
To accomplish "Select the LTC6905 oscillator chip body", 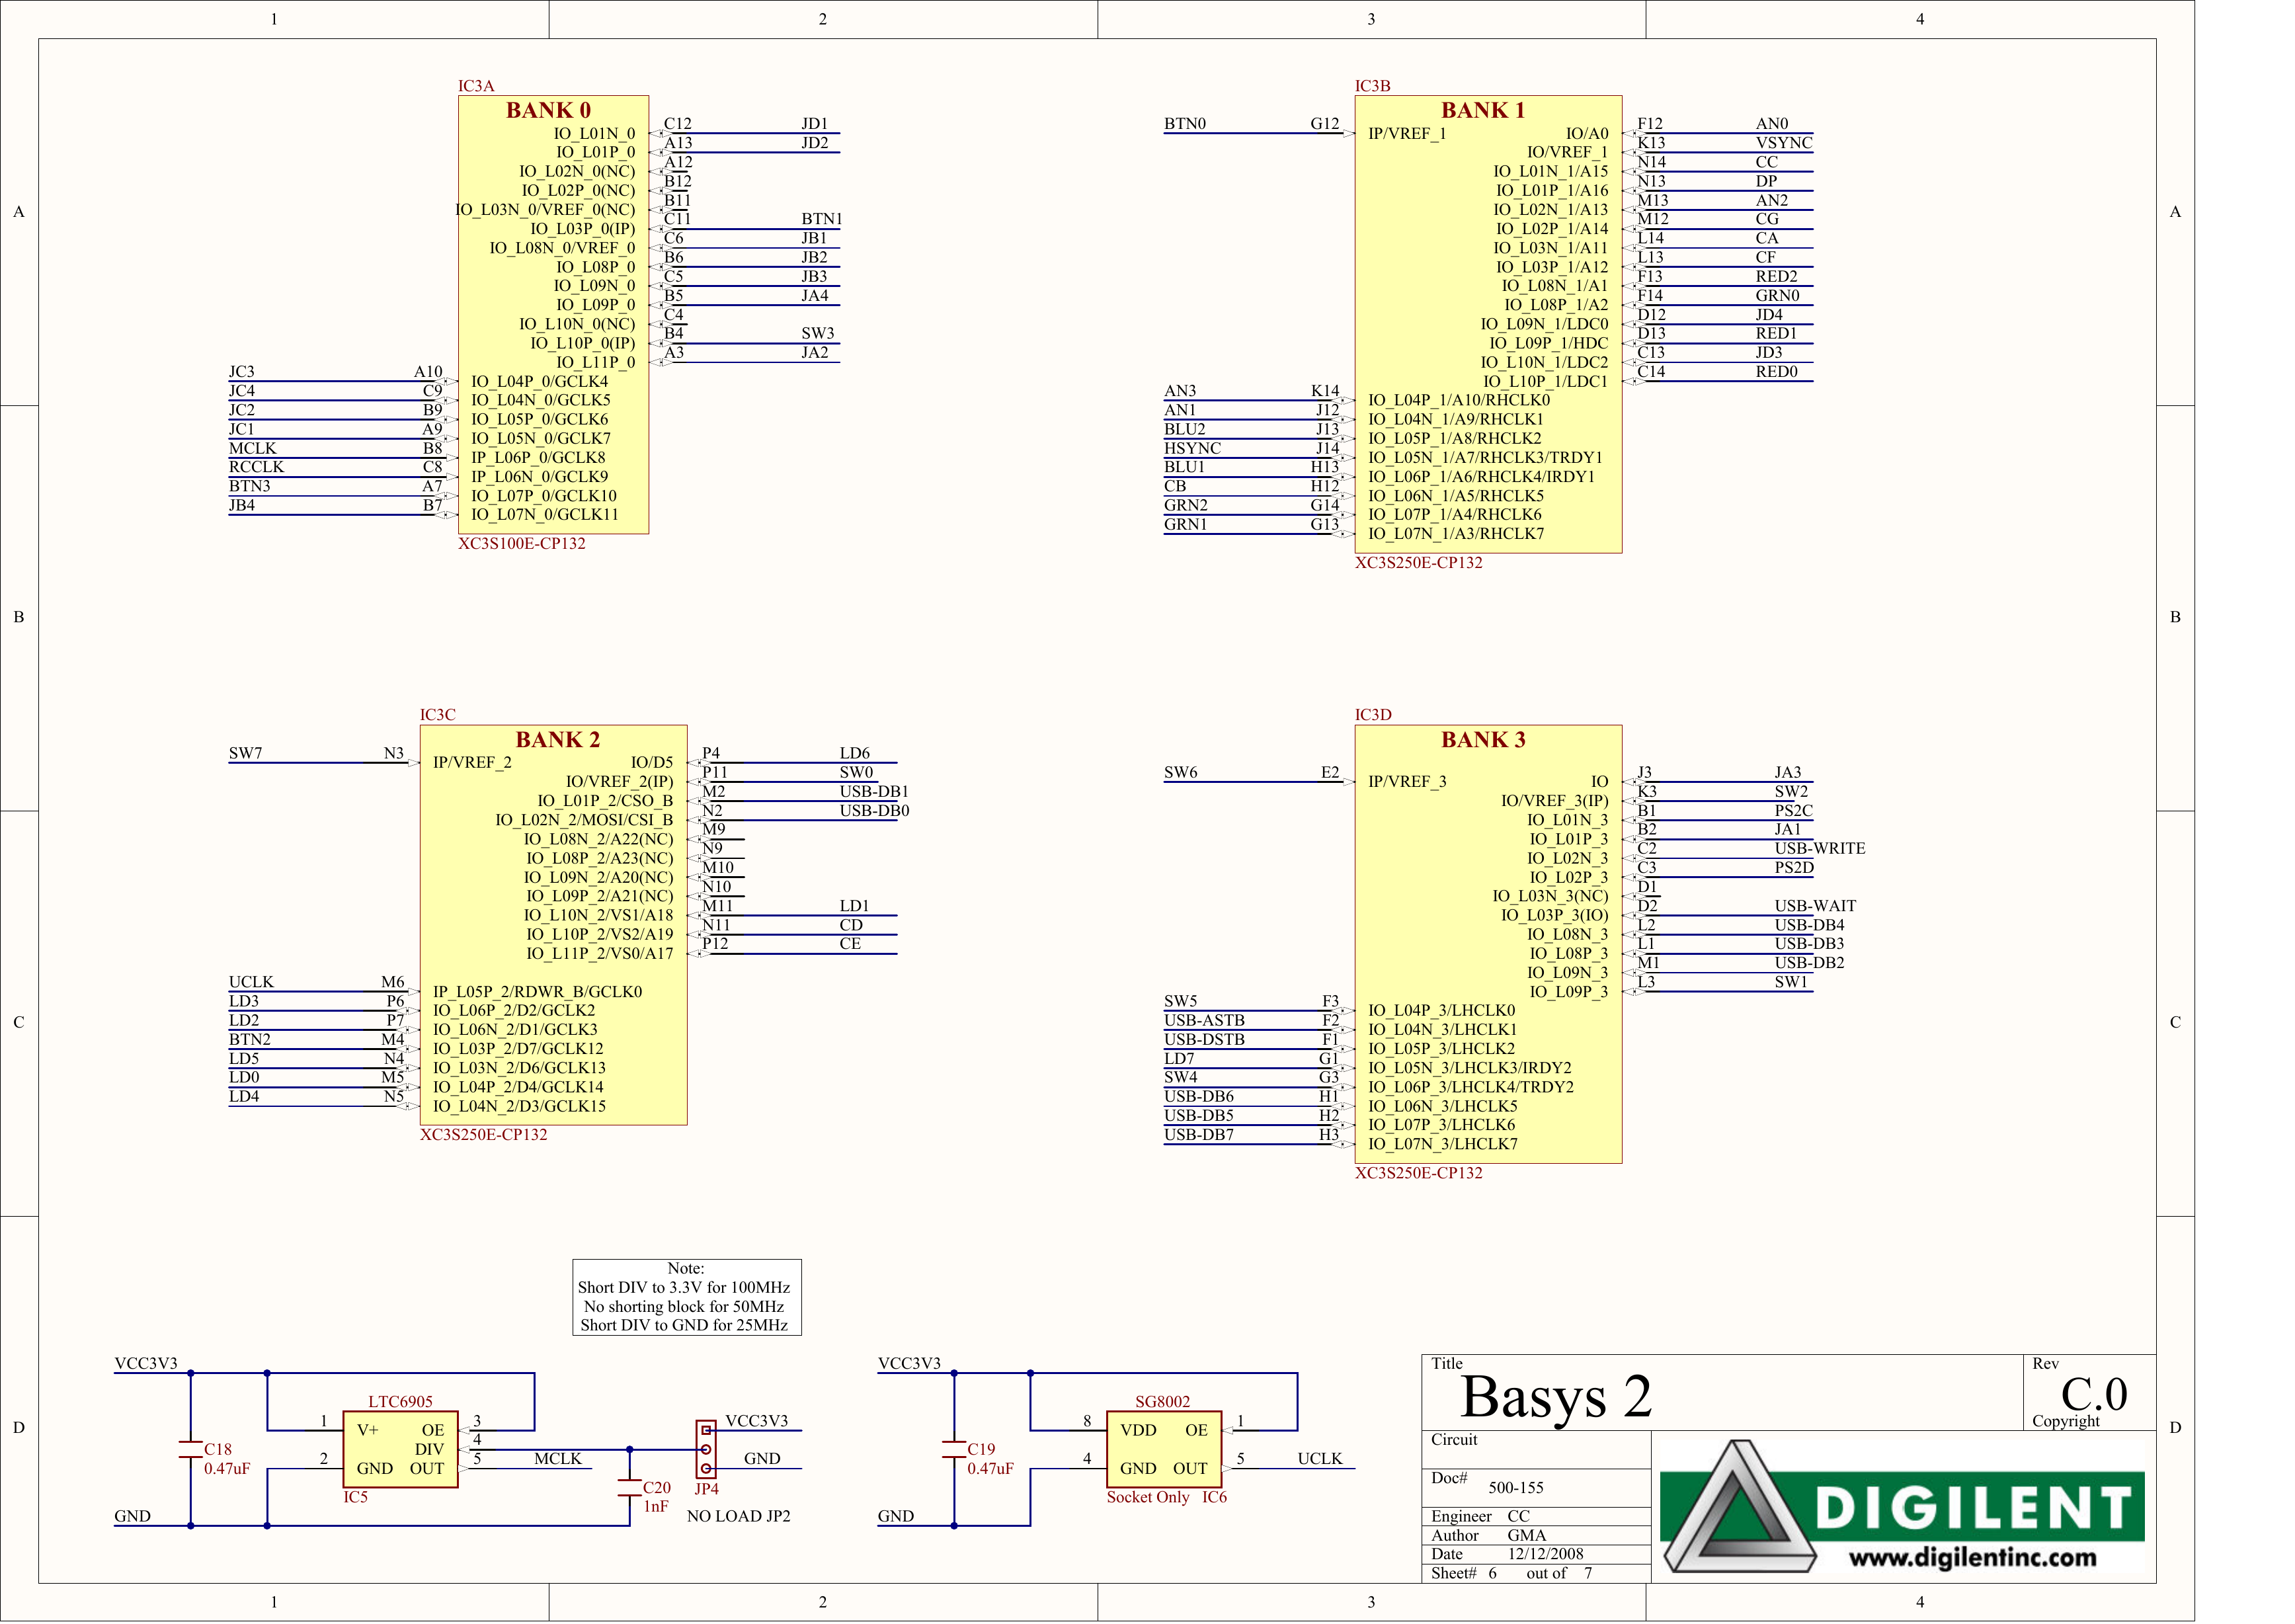I will (x=400, y=1449).
